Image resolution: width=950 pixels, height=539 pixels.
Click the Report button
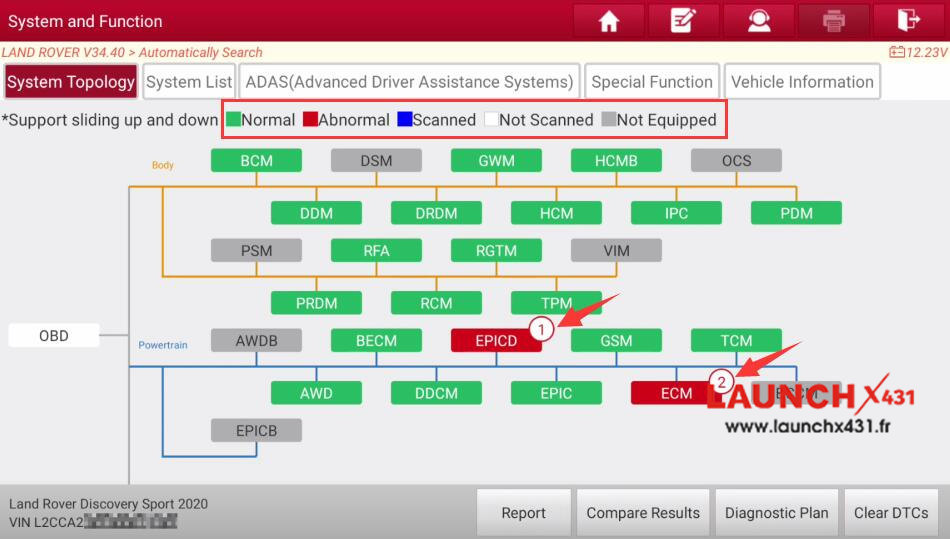pyautogui.click(x=523, y=513)
